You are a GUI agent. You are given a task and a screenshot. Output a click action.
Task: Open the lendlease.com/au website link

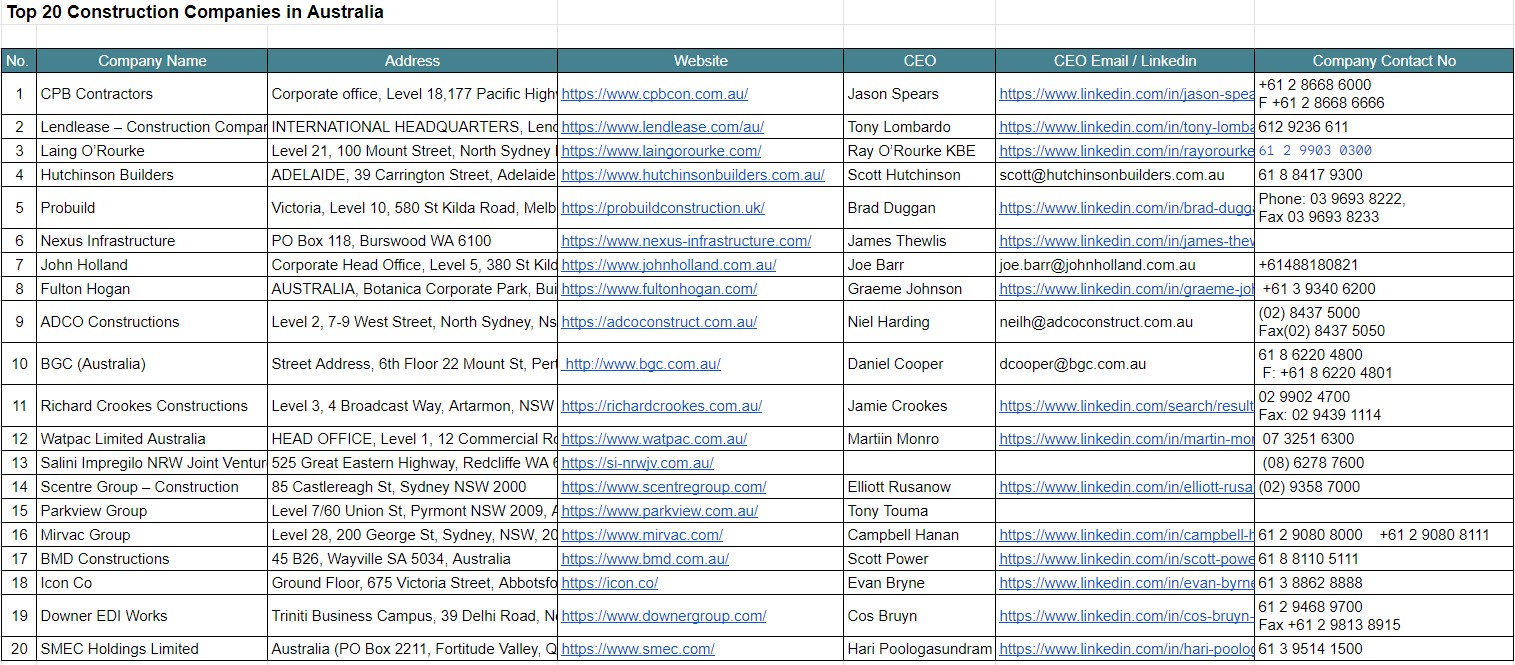(x=662, y=127)
